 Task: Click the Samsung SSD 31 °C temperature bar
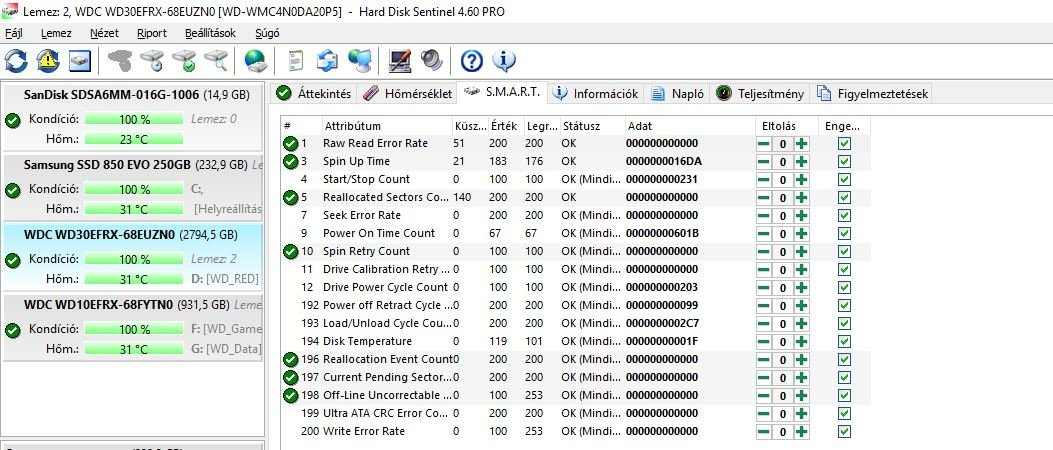134,210
